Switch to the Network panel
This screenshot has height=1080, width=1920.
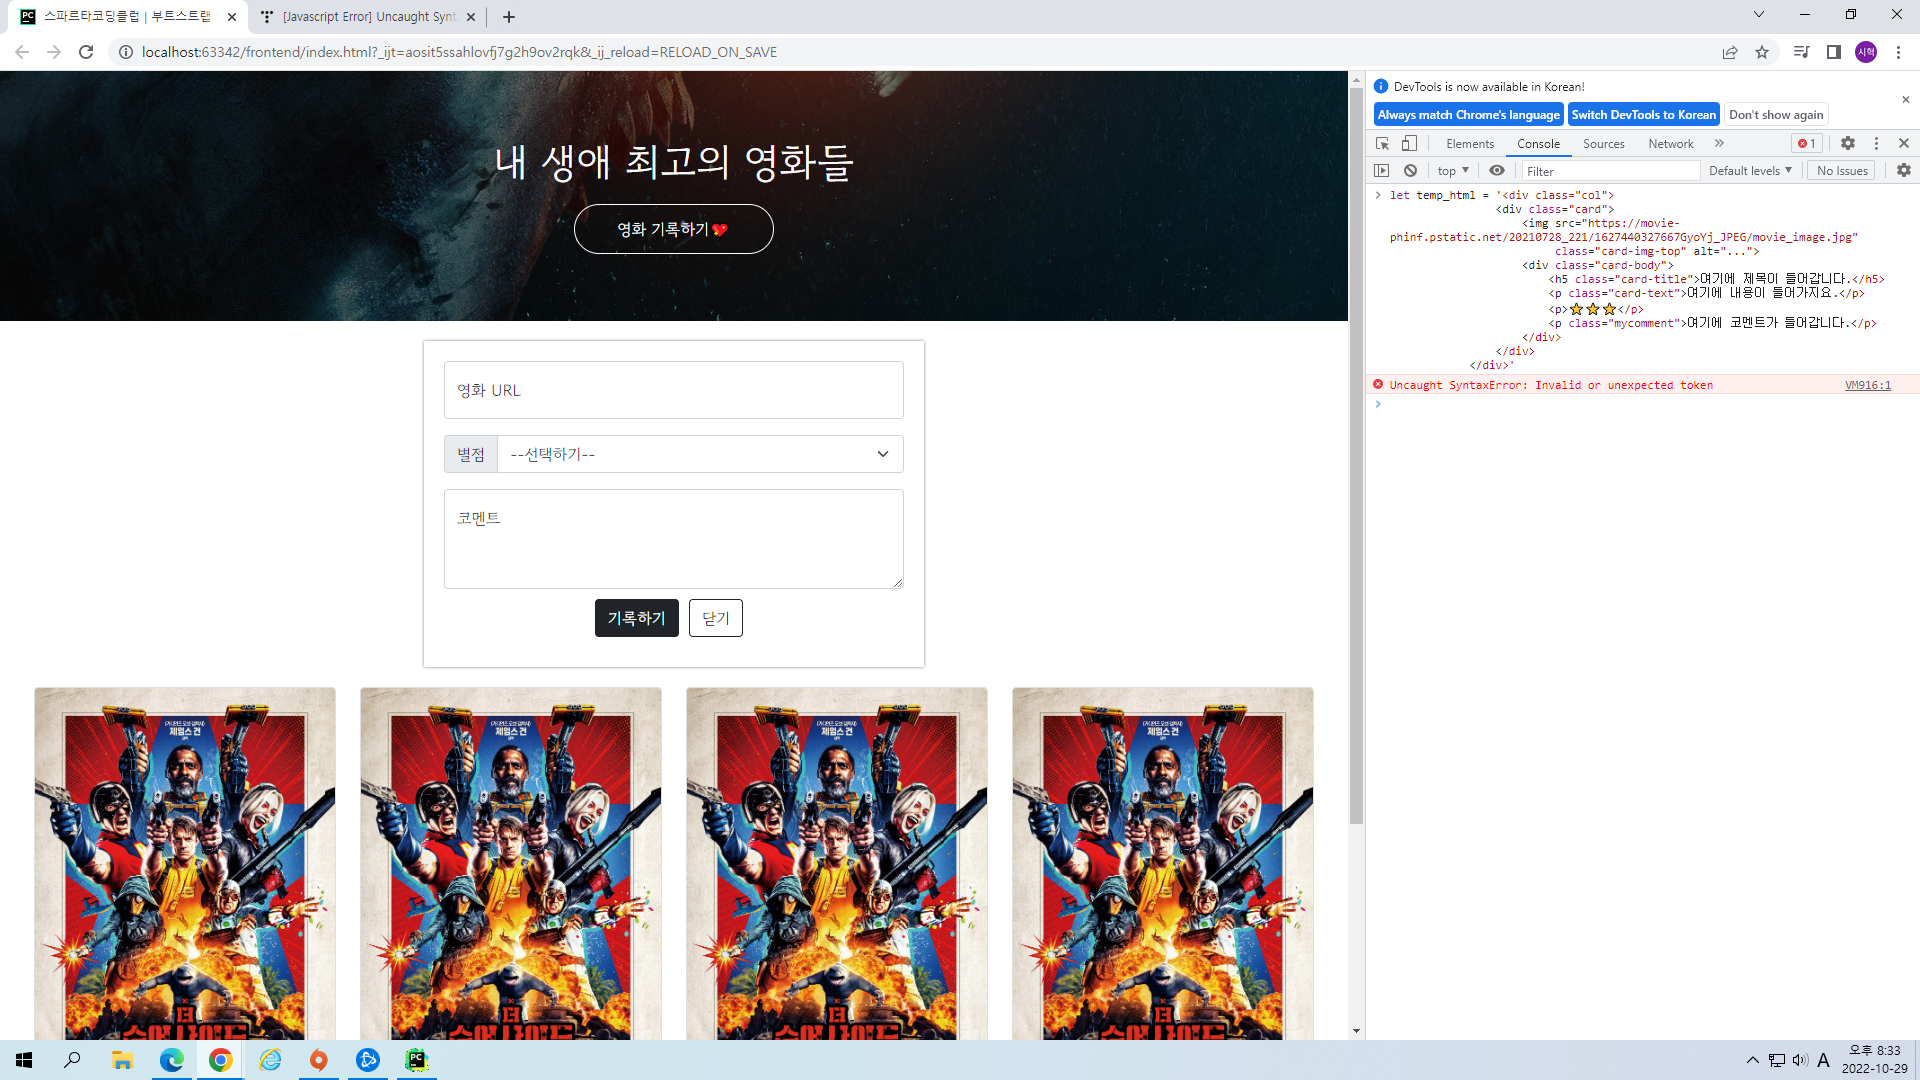[x=1671, y=144]
